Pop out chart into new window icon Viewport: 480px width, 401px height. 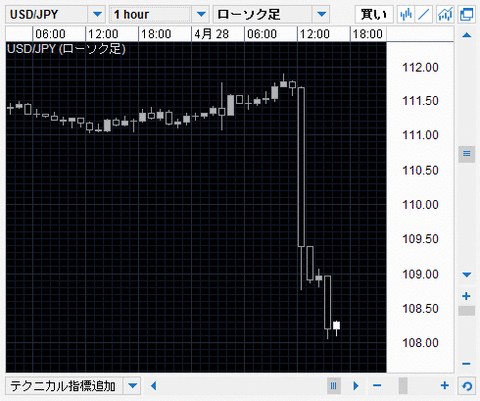[x=466, y=14]
